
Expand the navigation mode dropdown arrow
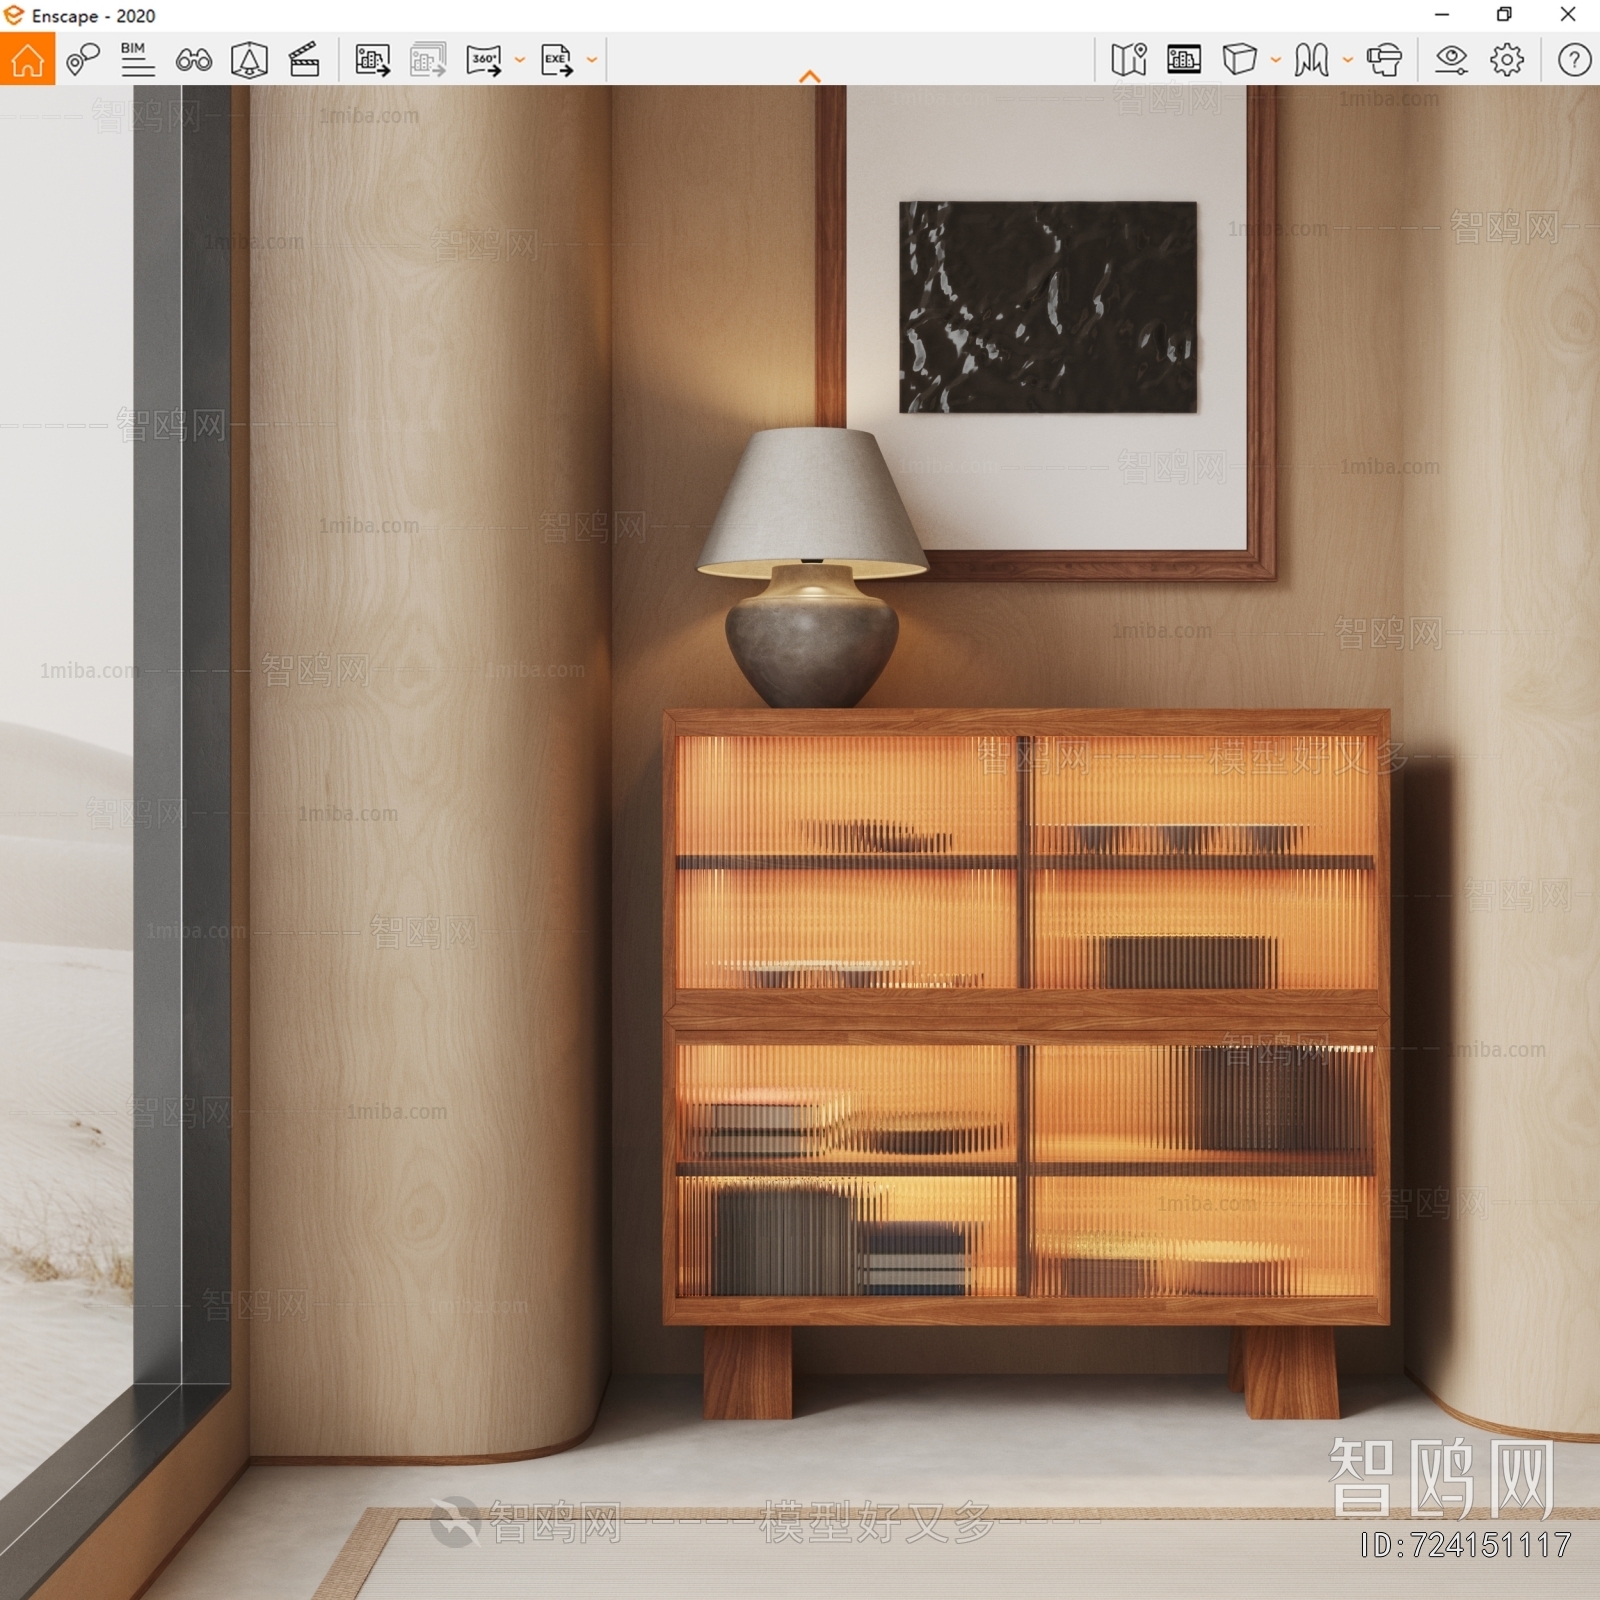[x=1348, y=60]
